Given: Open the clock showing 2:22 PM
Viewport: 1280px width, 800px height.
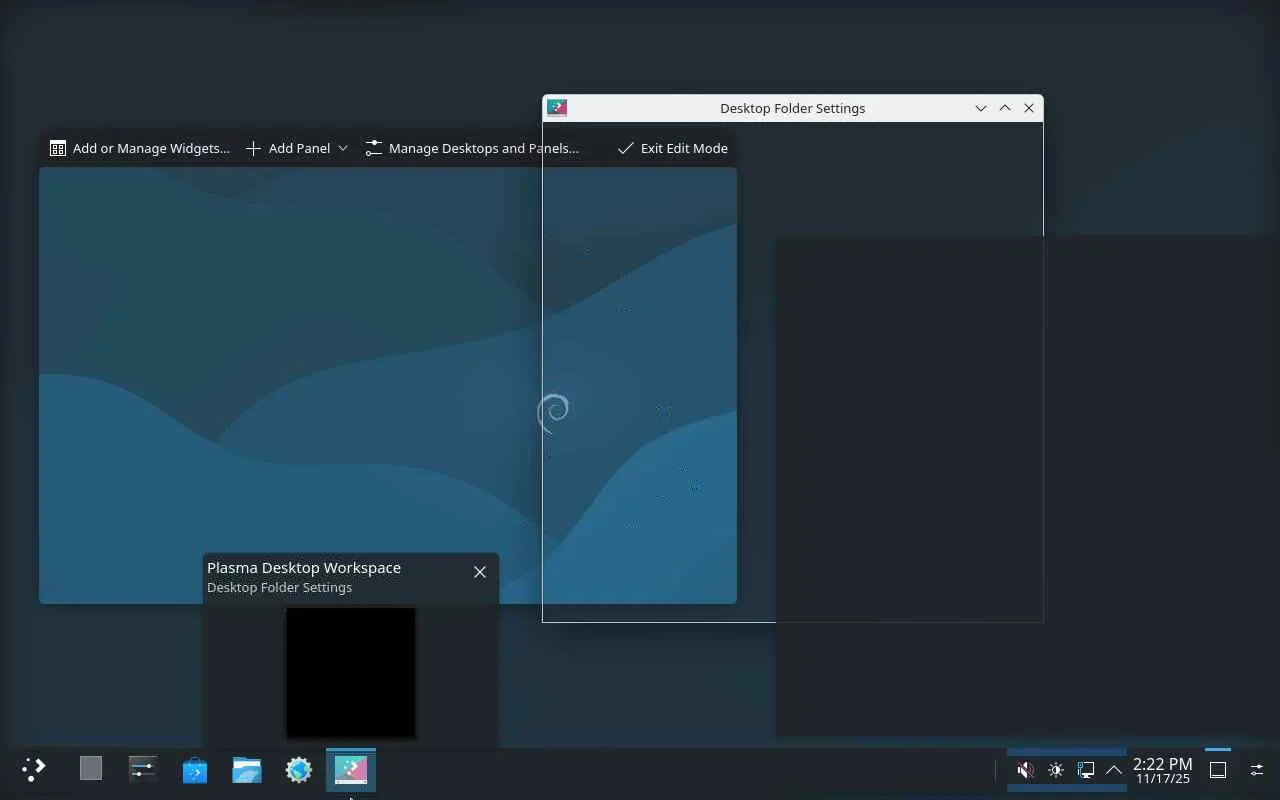Looking at the screenshot, I should (1163, 770).
